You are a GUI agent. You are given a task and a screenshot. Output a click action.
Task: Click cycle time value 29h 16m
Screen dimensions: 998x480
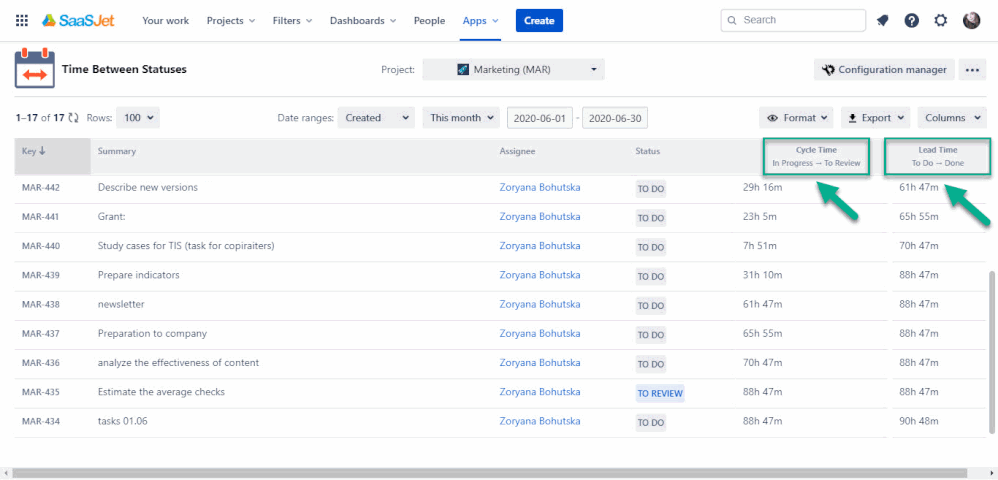[763, 188]
